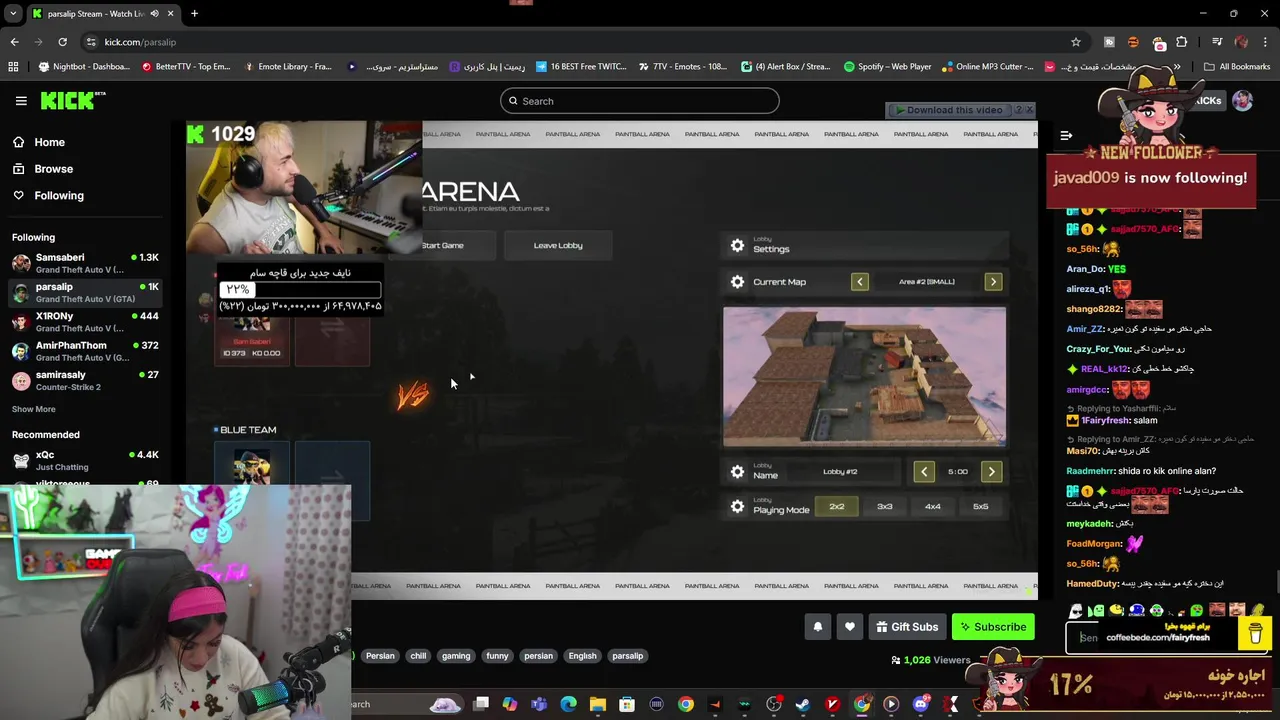Open the Chrome three-dot menu

click(1266, 42)
